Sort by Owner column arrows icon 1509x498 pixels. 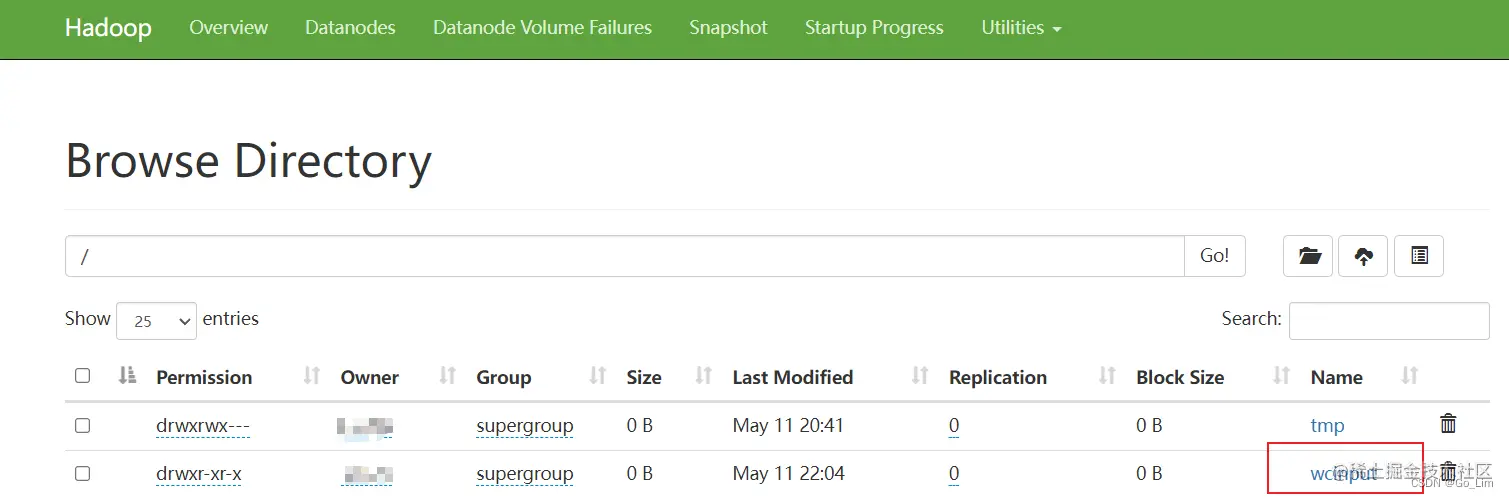point(448,376)
